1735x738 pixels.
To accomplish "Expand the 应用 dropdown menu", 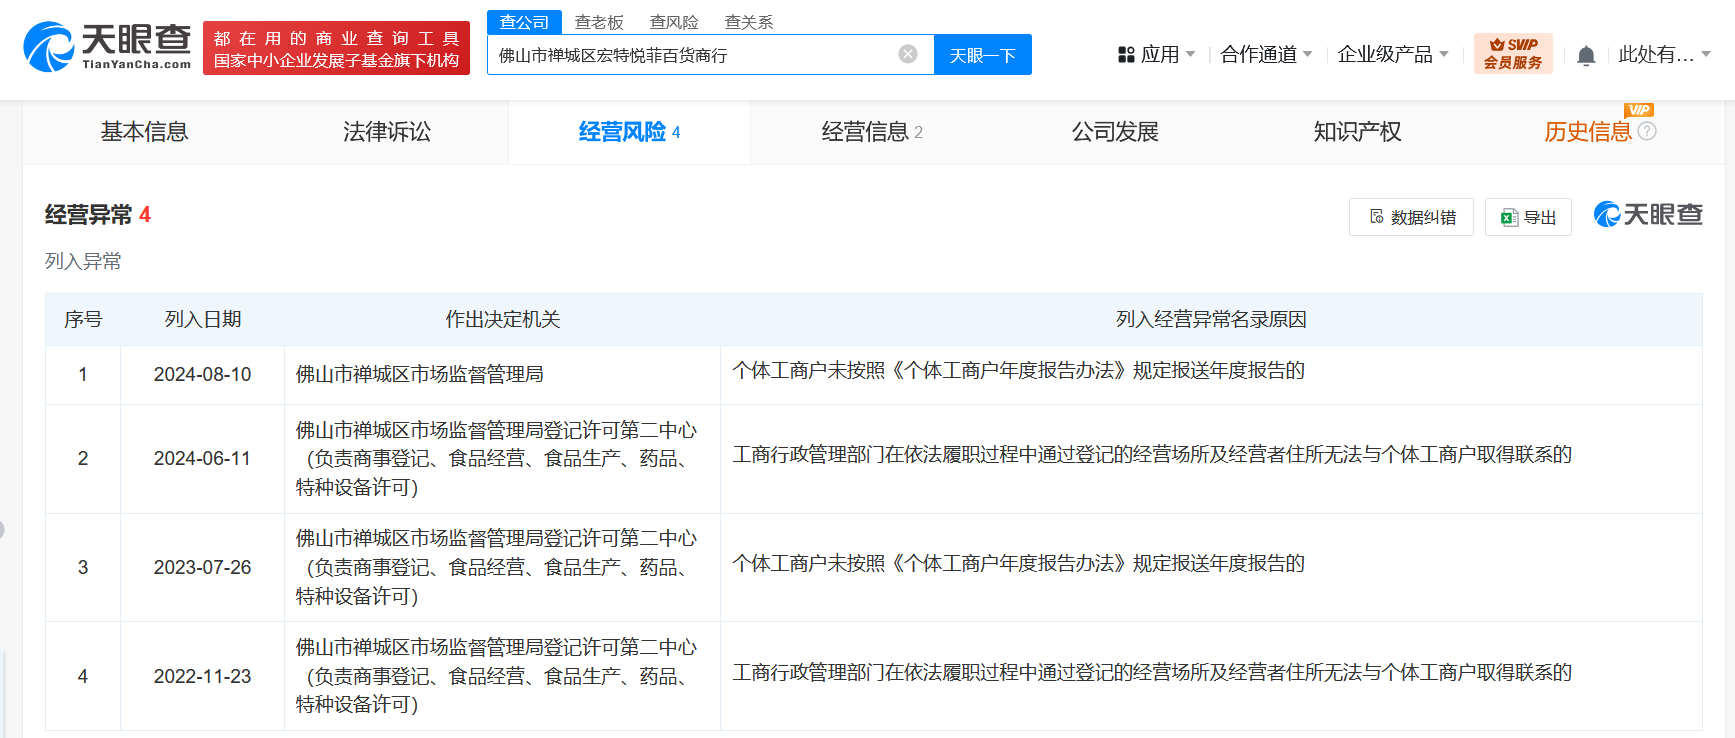I will (1156, 54).
